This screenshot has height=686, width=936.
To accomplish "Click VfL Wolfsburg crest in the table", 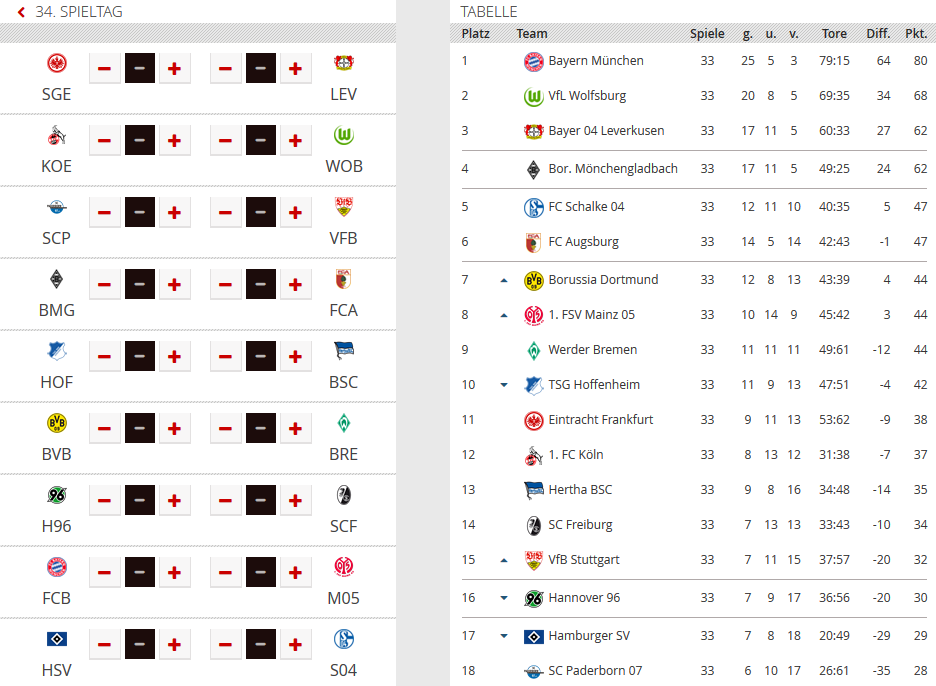I will point(534,96).
